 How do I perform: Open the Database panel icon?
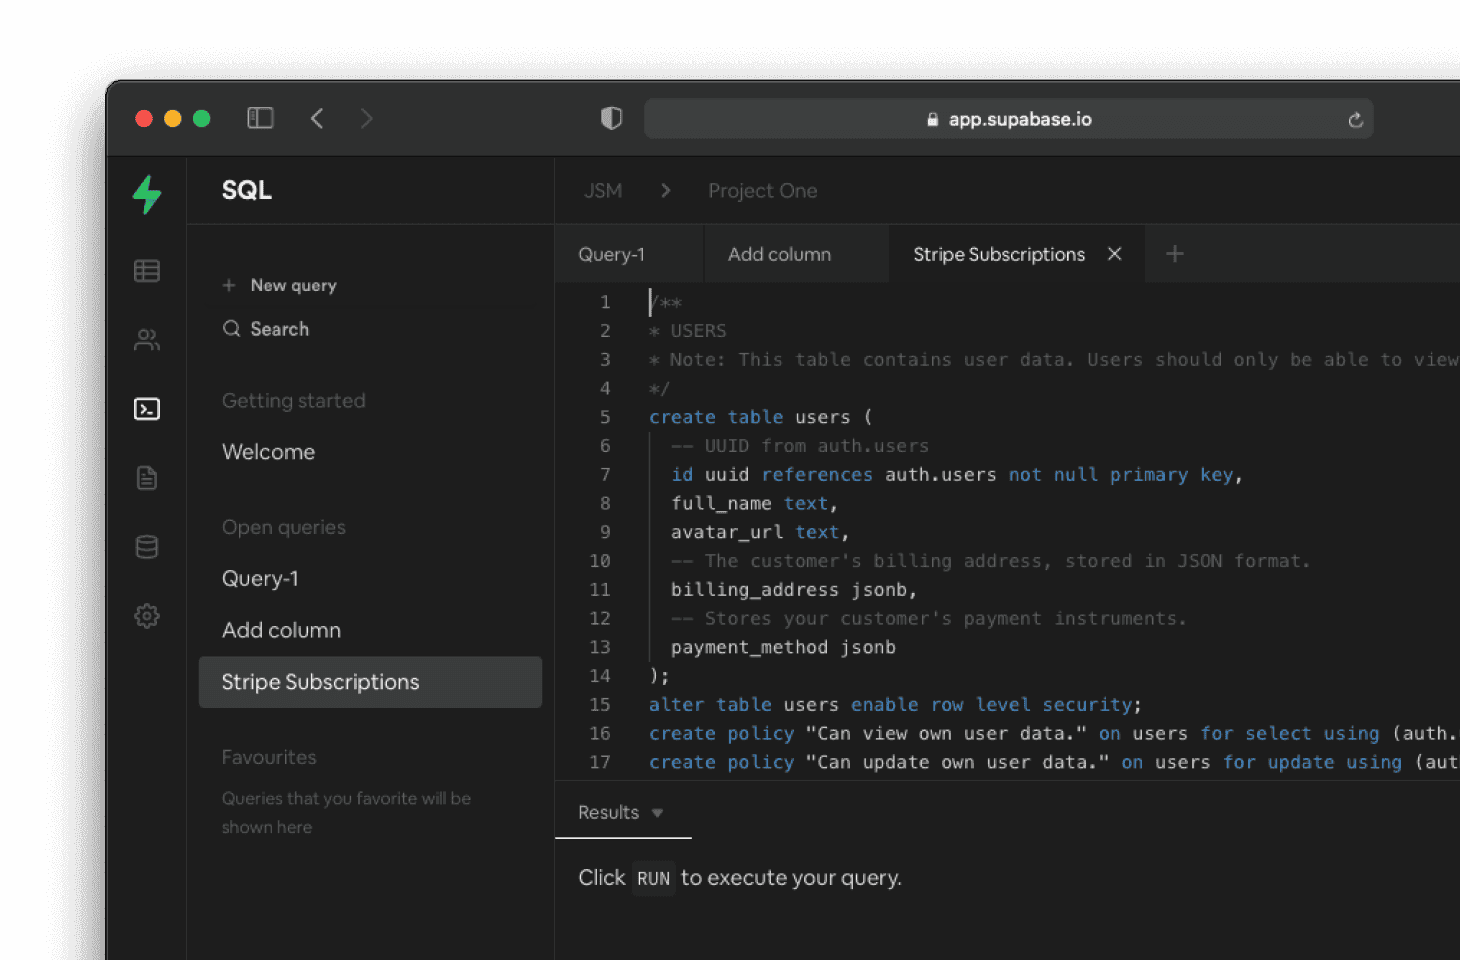pyautogui.click(x=146, y=546)
